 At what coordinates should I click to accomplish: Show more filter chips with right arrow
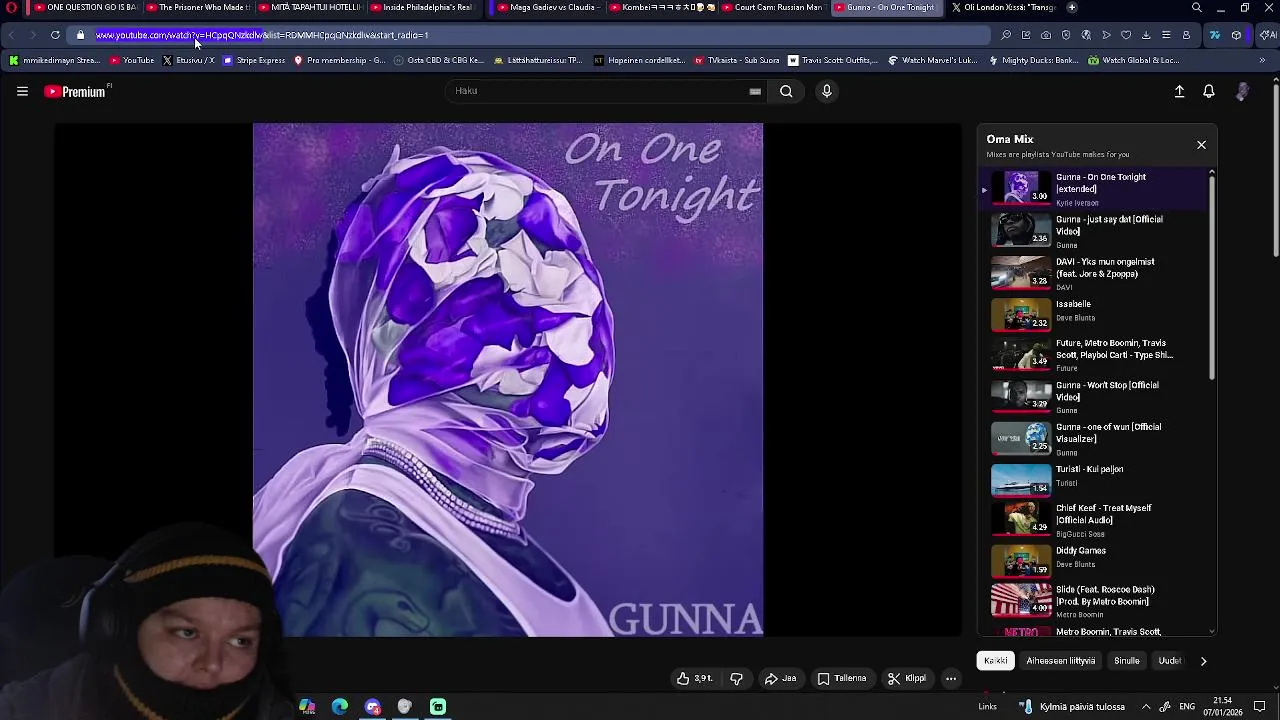[x=1203, y=661]
